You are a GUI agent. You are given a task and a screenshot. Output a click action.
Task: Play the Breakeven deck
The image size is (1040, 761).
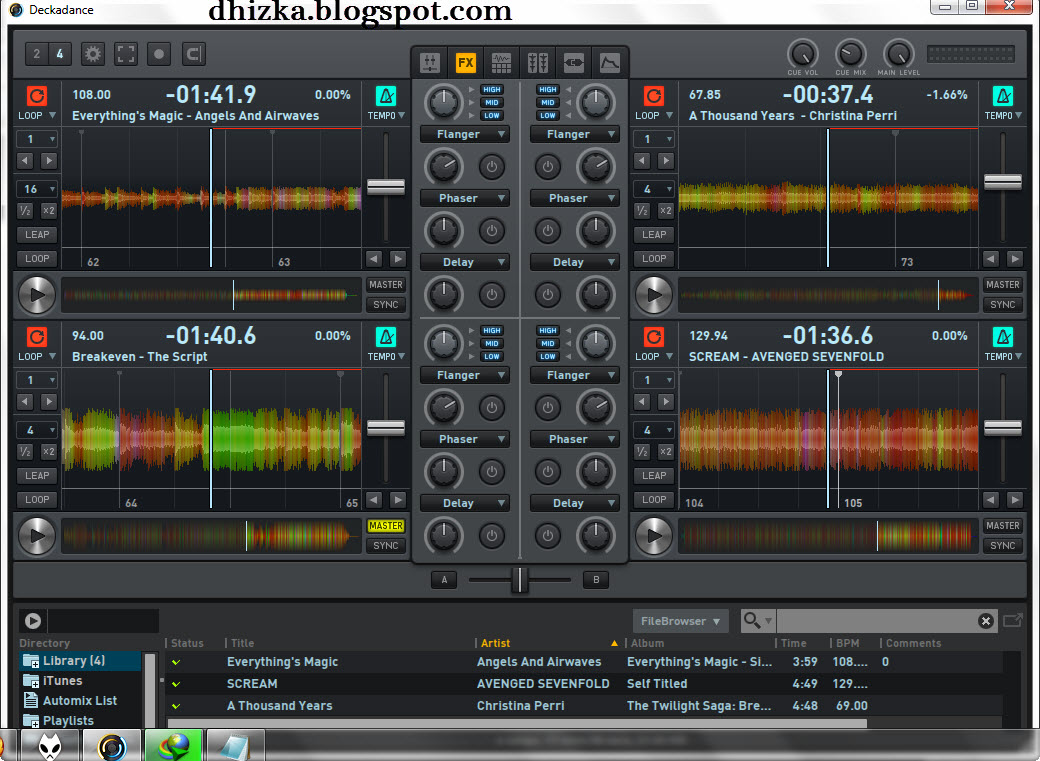(36, 535)
